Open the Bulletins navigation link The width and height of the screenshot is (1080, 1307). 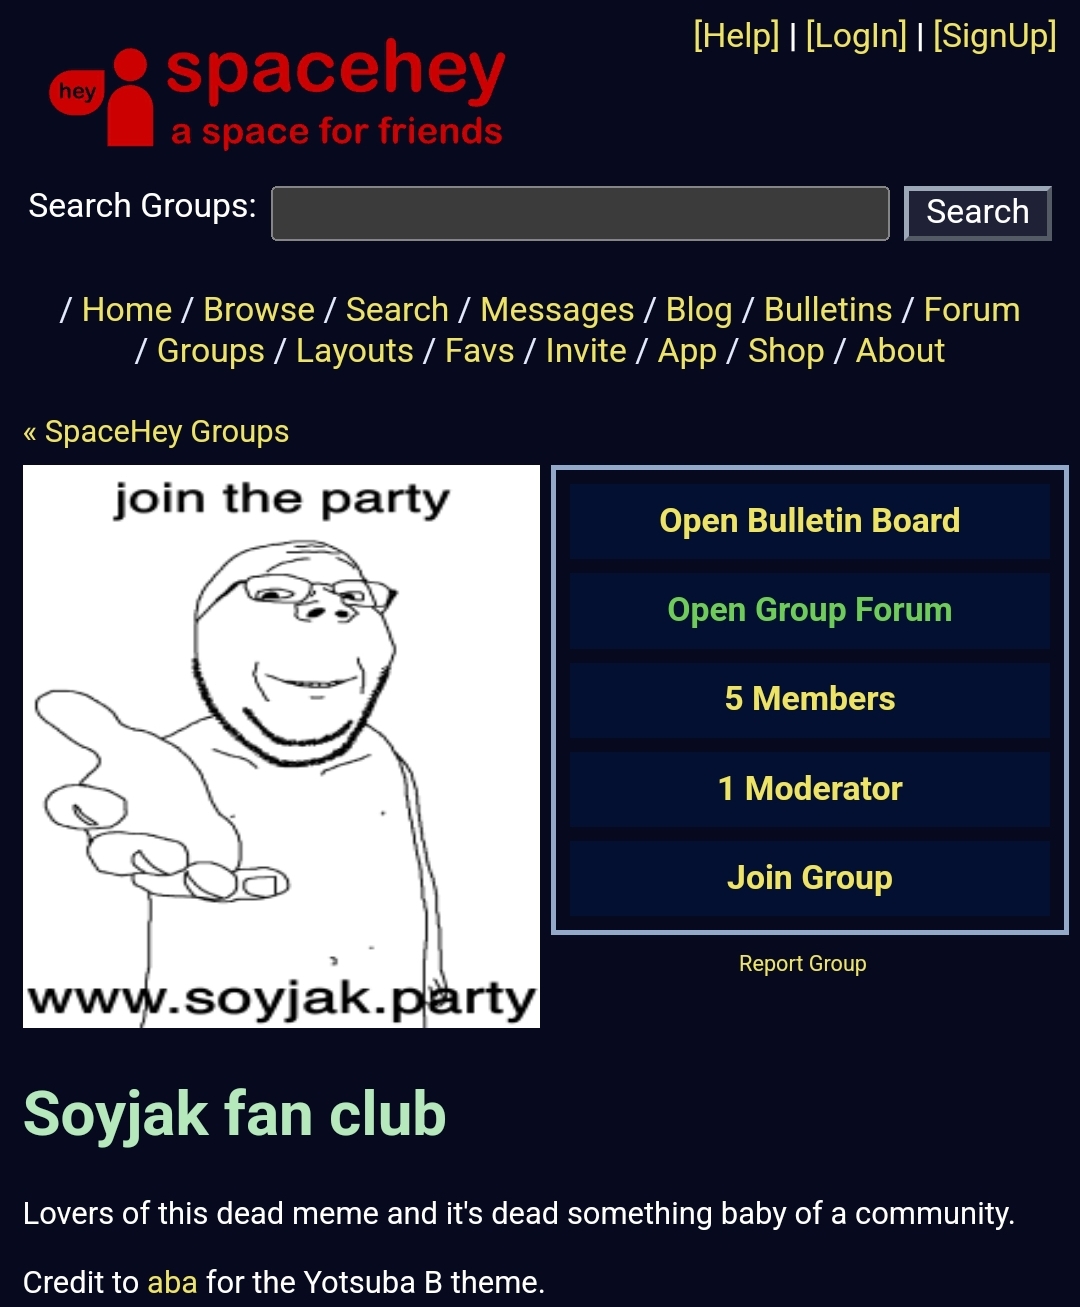point(828,310)
